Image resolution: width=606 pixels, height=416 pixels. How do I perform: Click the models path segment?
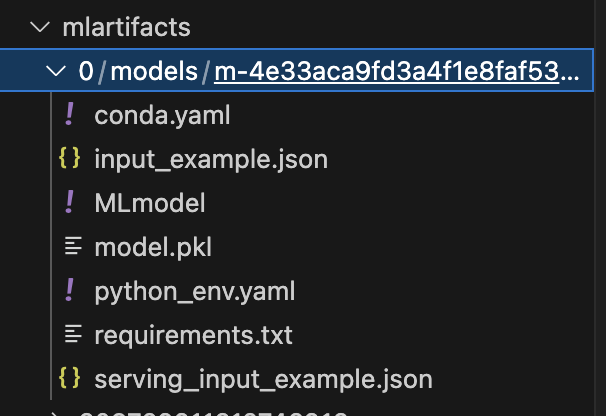[x=155, y=72]
